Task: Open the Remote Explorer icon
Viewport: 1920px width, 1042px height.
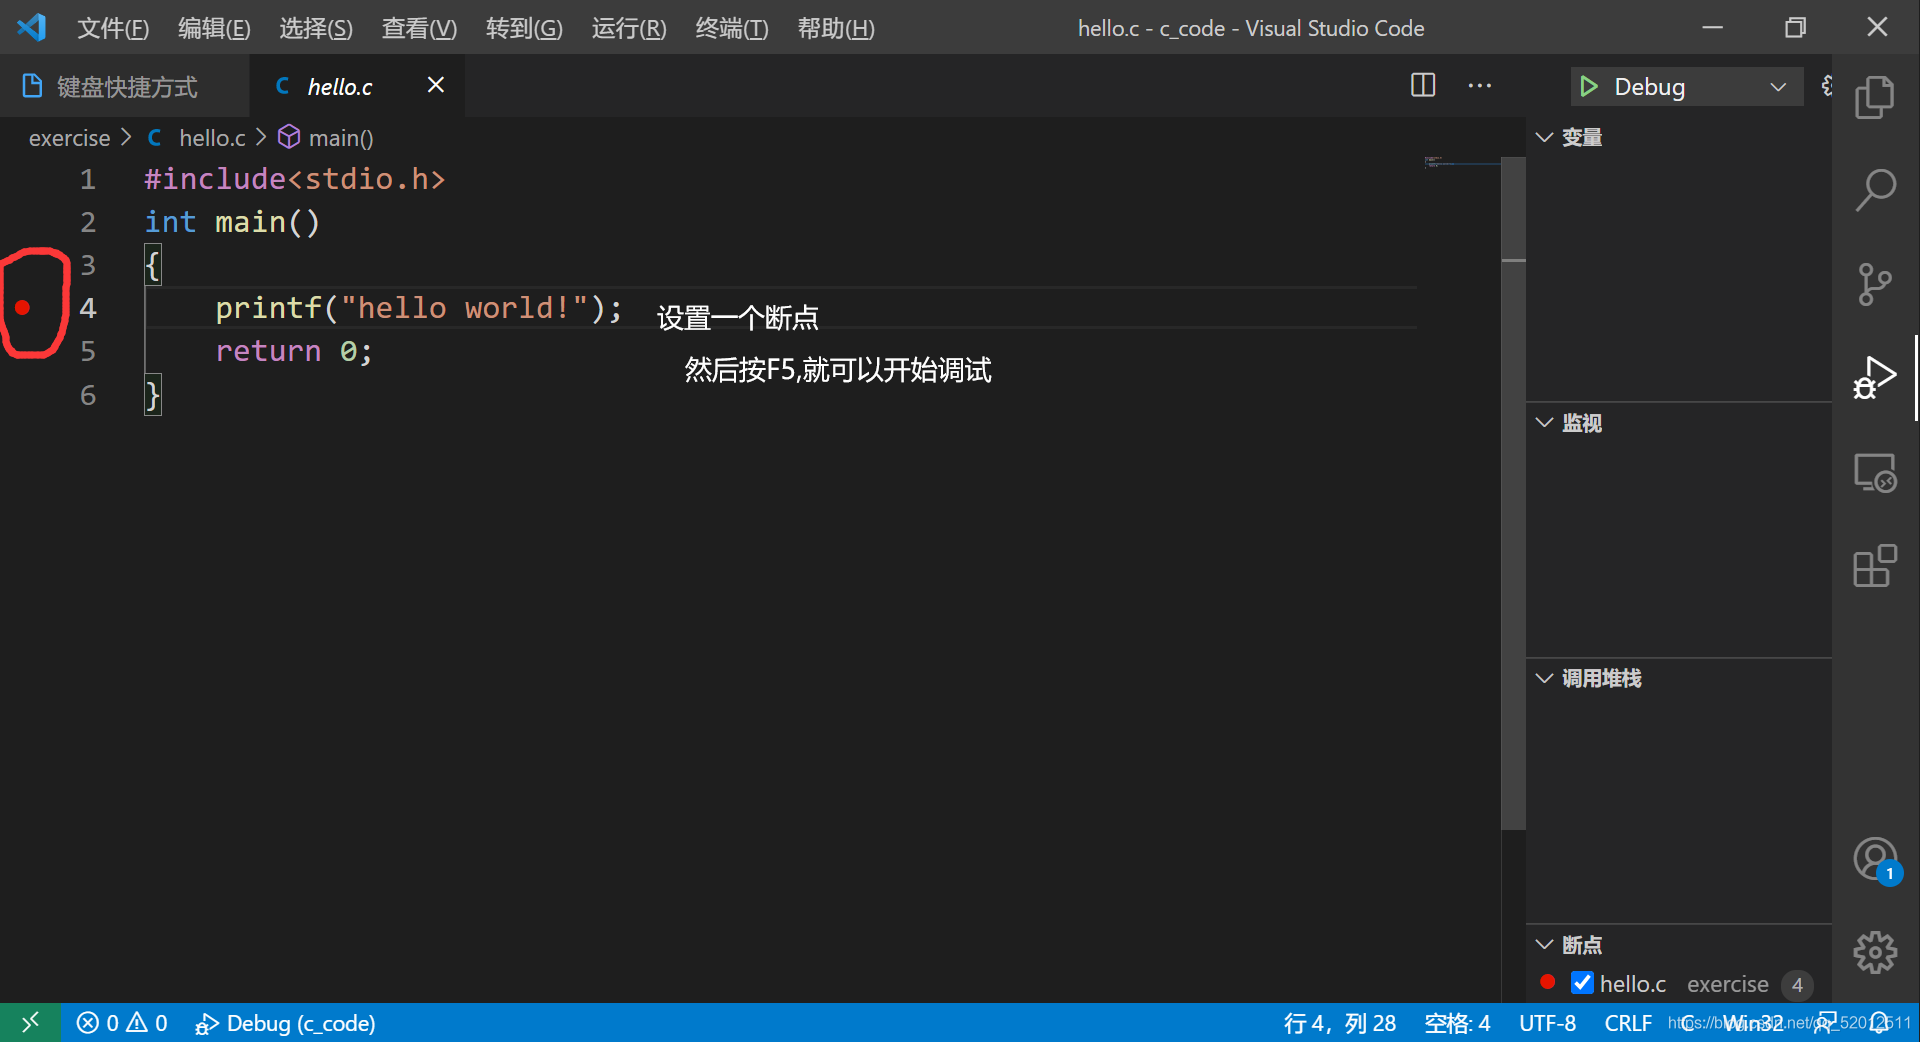Action: (x=1874, y=473)
